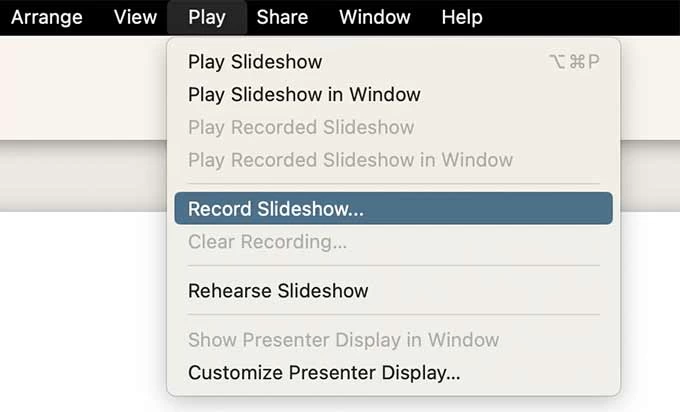Image resolution: width=680 pixels, height=412 pixels.
Task: Choose Play Slideshow from the menu
Action: [x=255, y=62]
